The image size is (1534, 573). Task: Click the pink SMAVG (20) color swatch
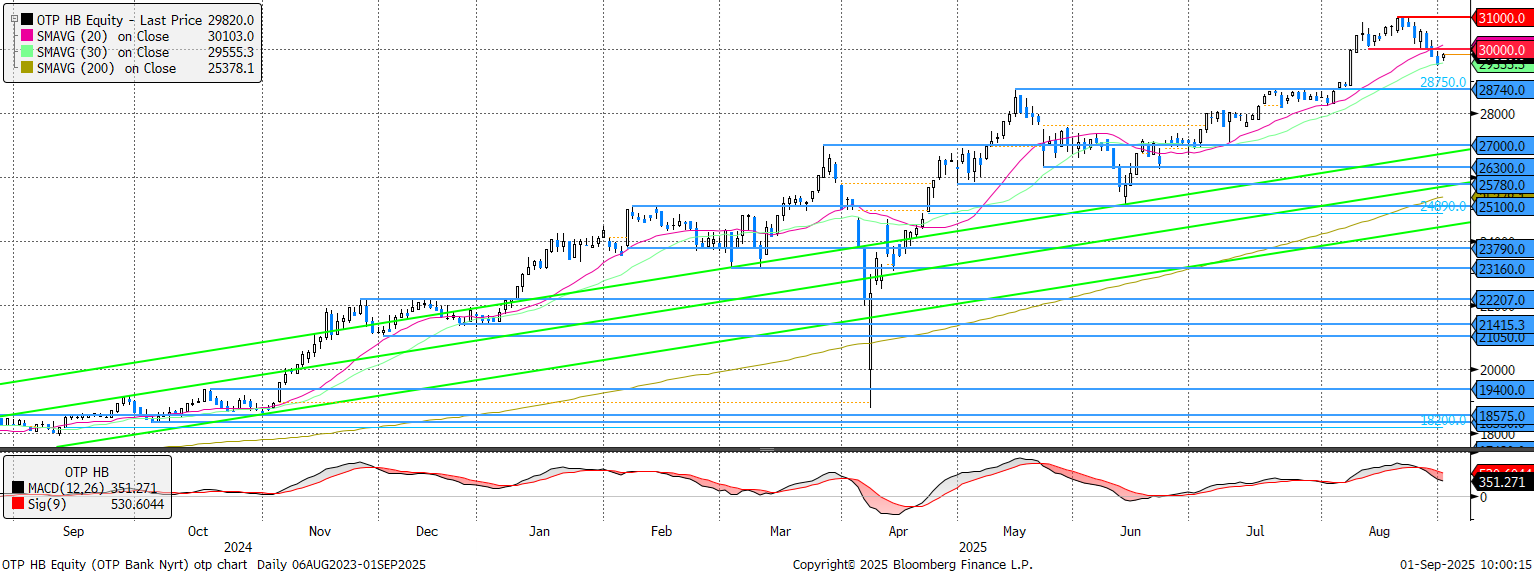(x=26, y=36)
